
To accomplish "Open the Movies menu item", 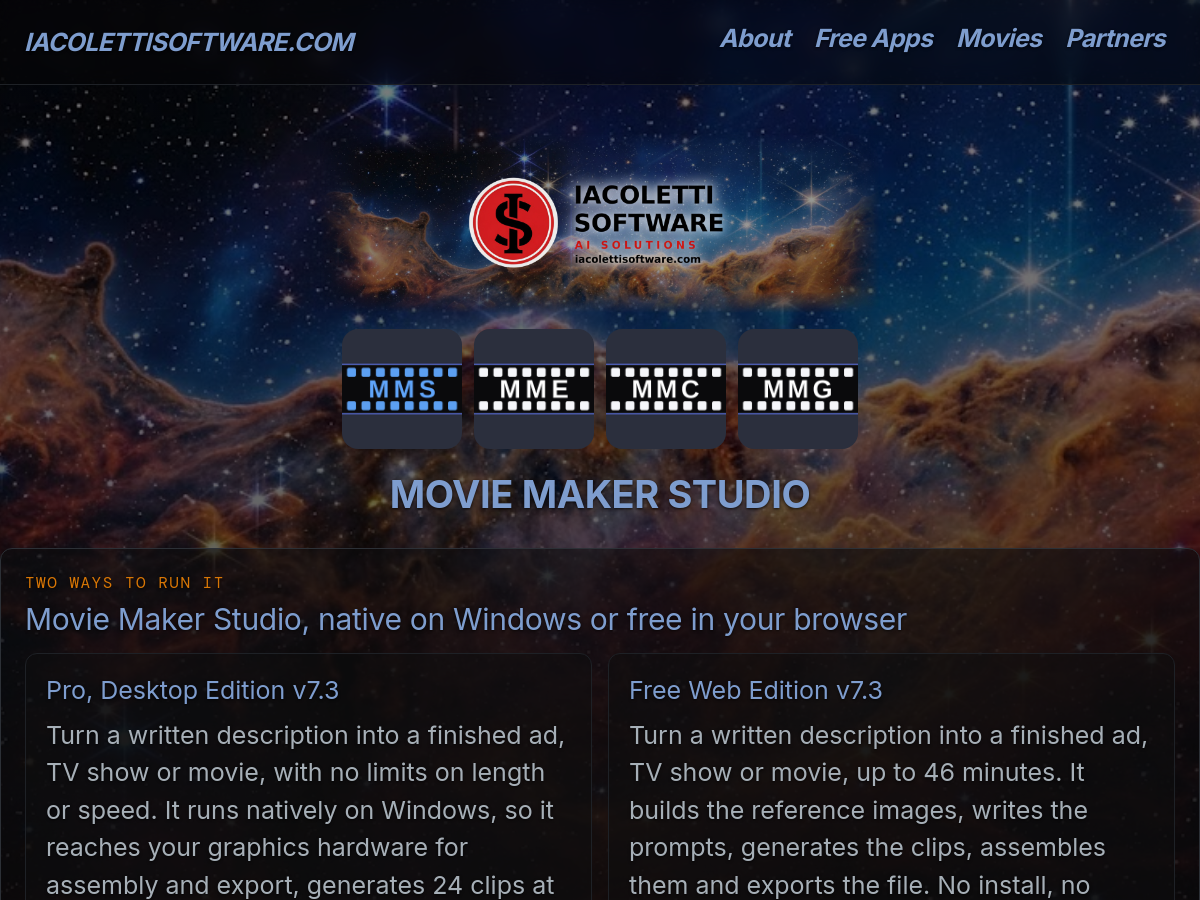I will click(1000, 39).
